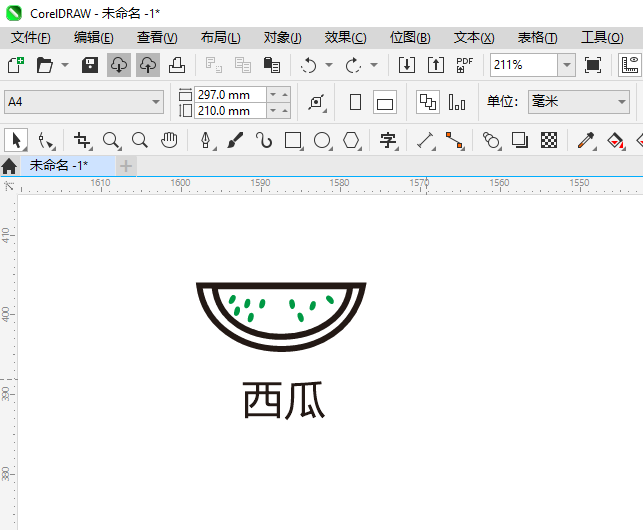Click the Print icon

click(x=177, y=65)
